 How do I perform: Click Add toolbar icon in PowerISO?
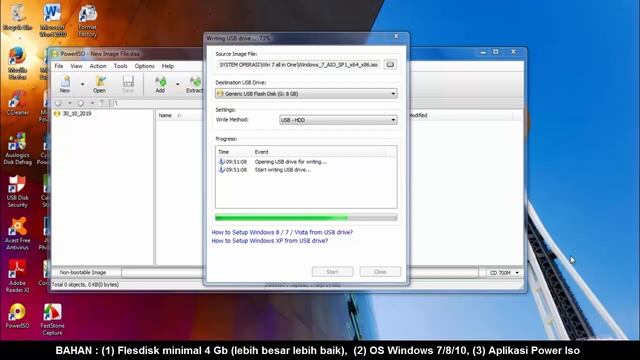coord(160,84)
